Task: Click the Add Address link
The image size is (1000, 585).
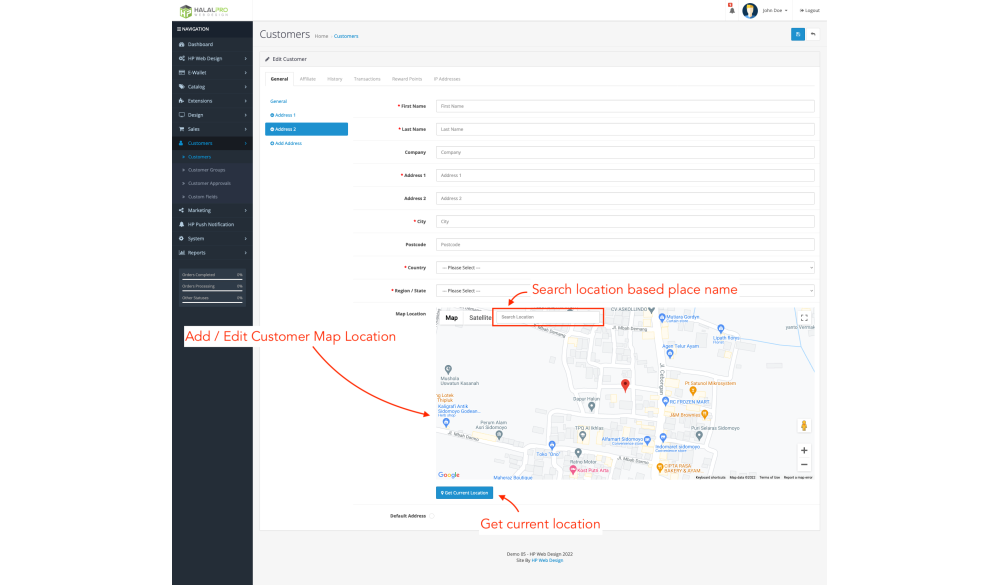Action: pos(287,143)
